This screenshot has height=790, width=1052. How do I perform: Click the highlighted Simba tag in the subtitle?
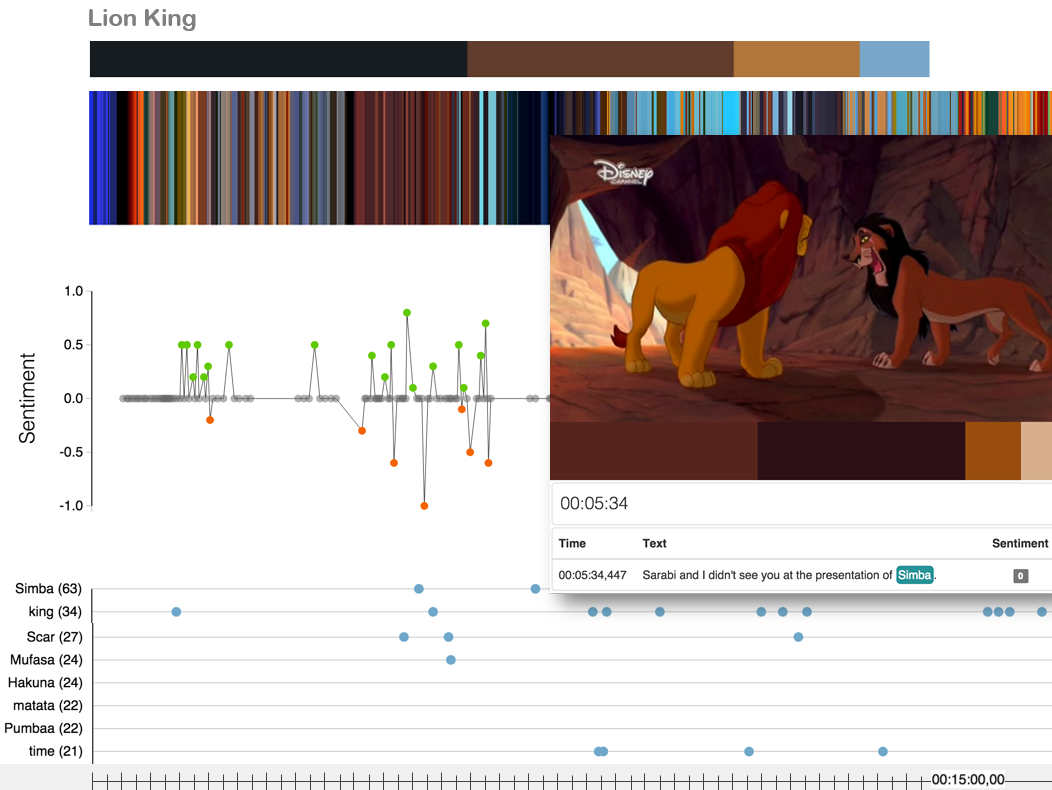click(x=914, y=575)
